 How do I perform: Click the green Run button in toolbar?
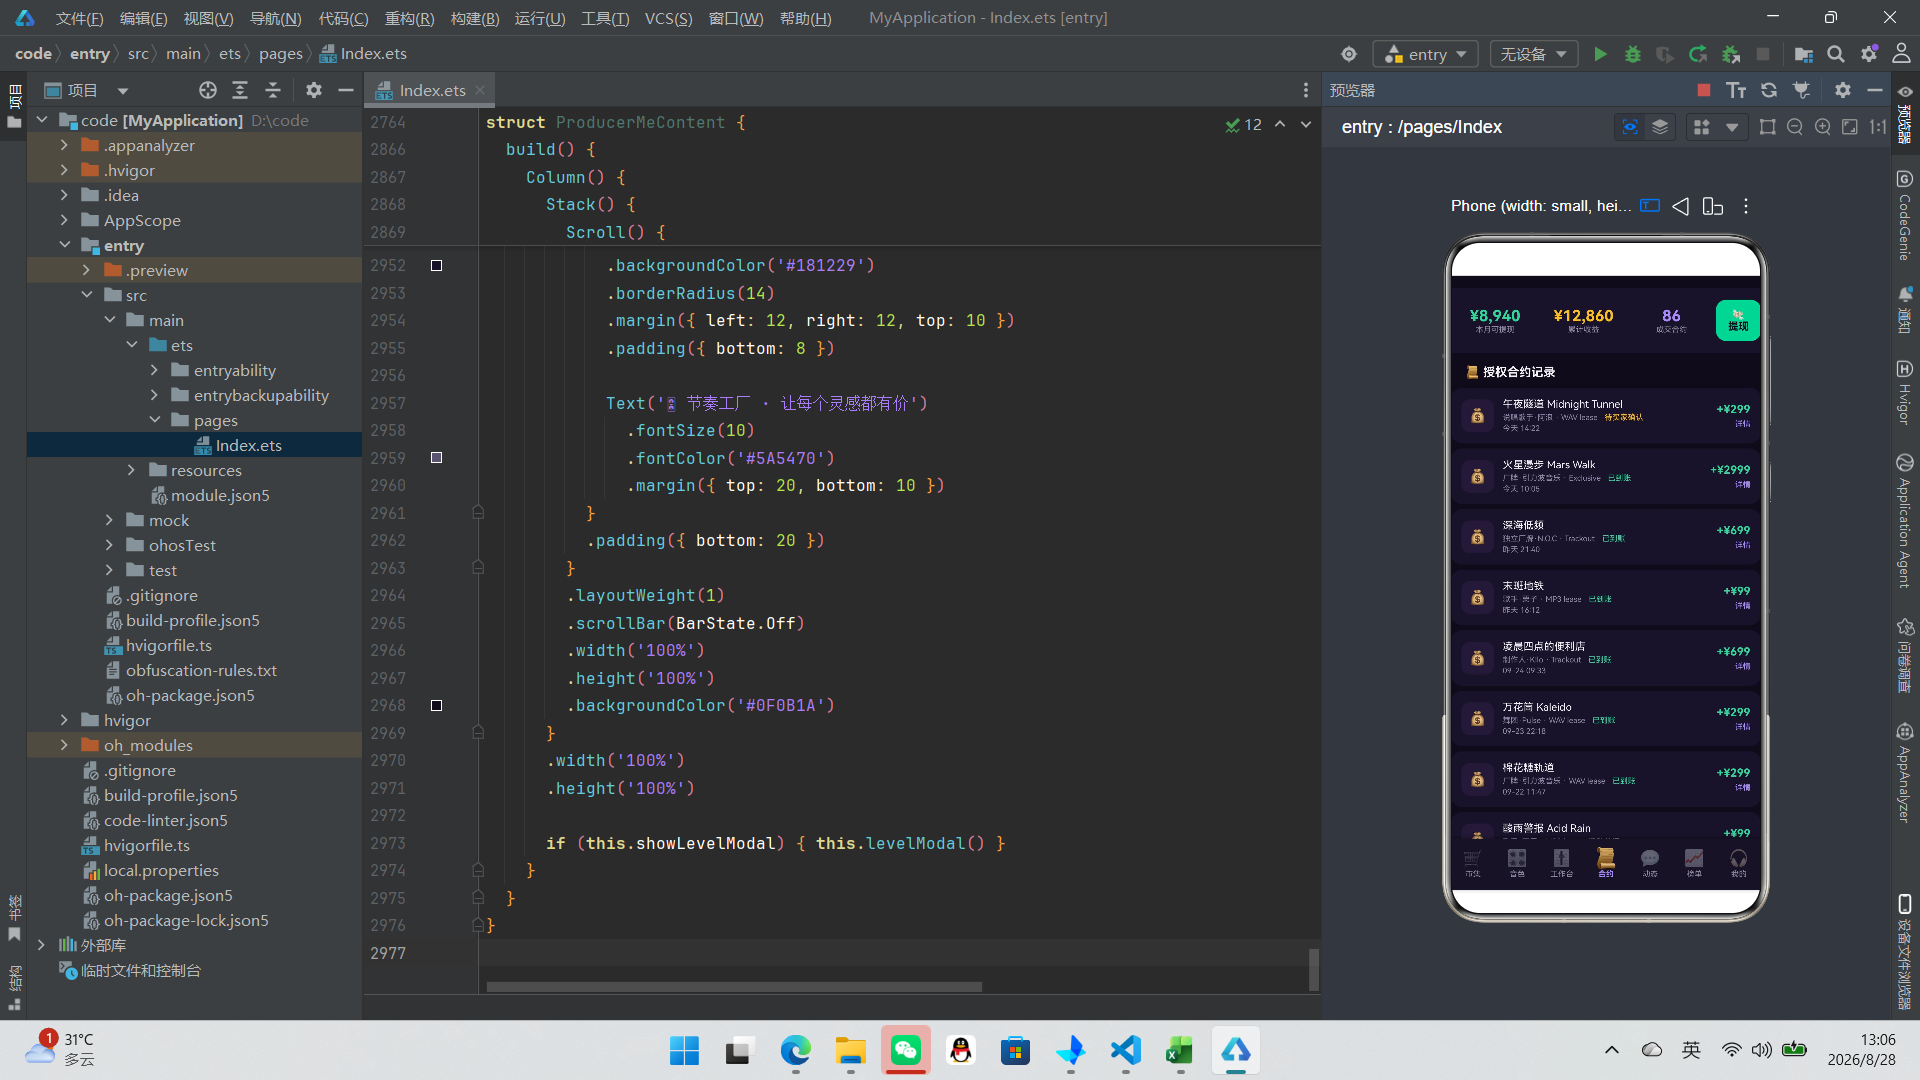[1600, 54]
